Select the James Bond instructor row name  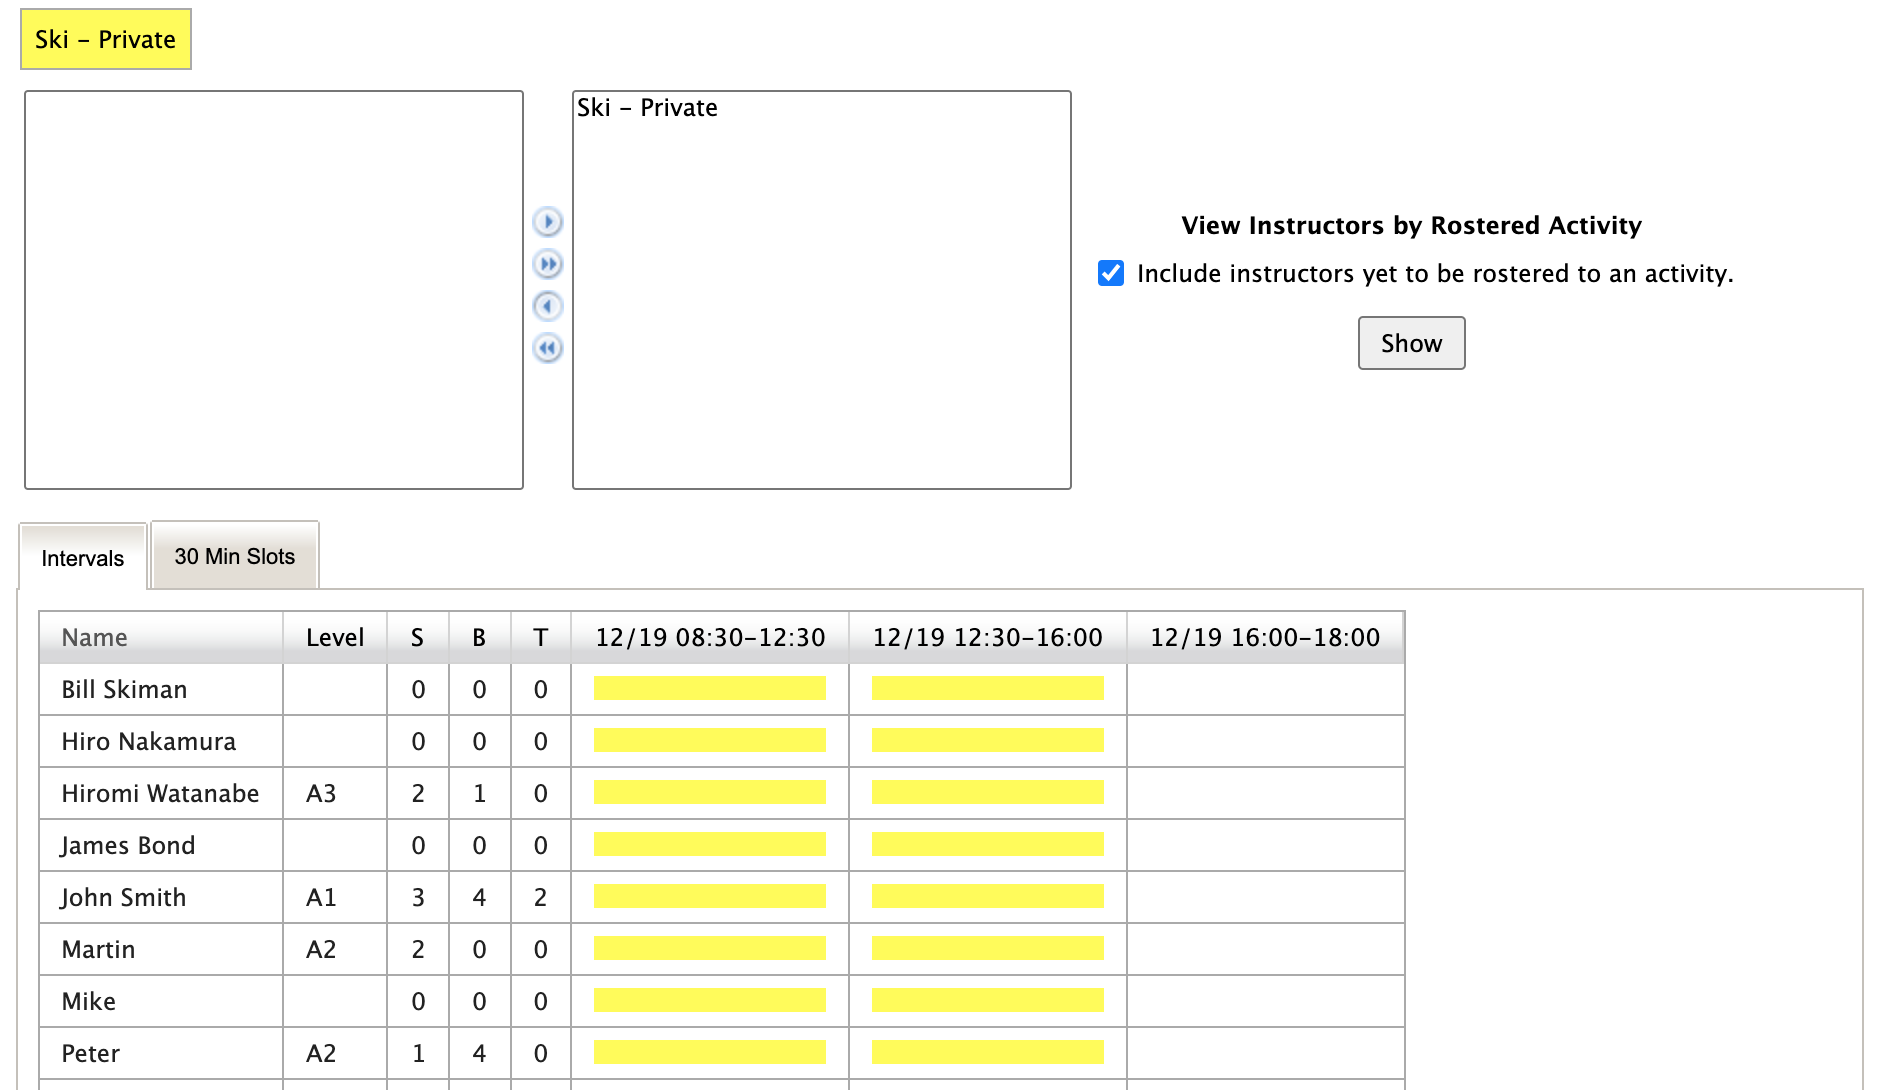(128, 845)
